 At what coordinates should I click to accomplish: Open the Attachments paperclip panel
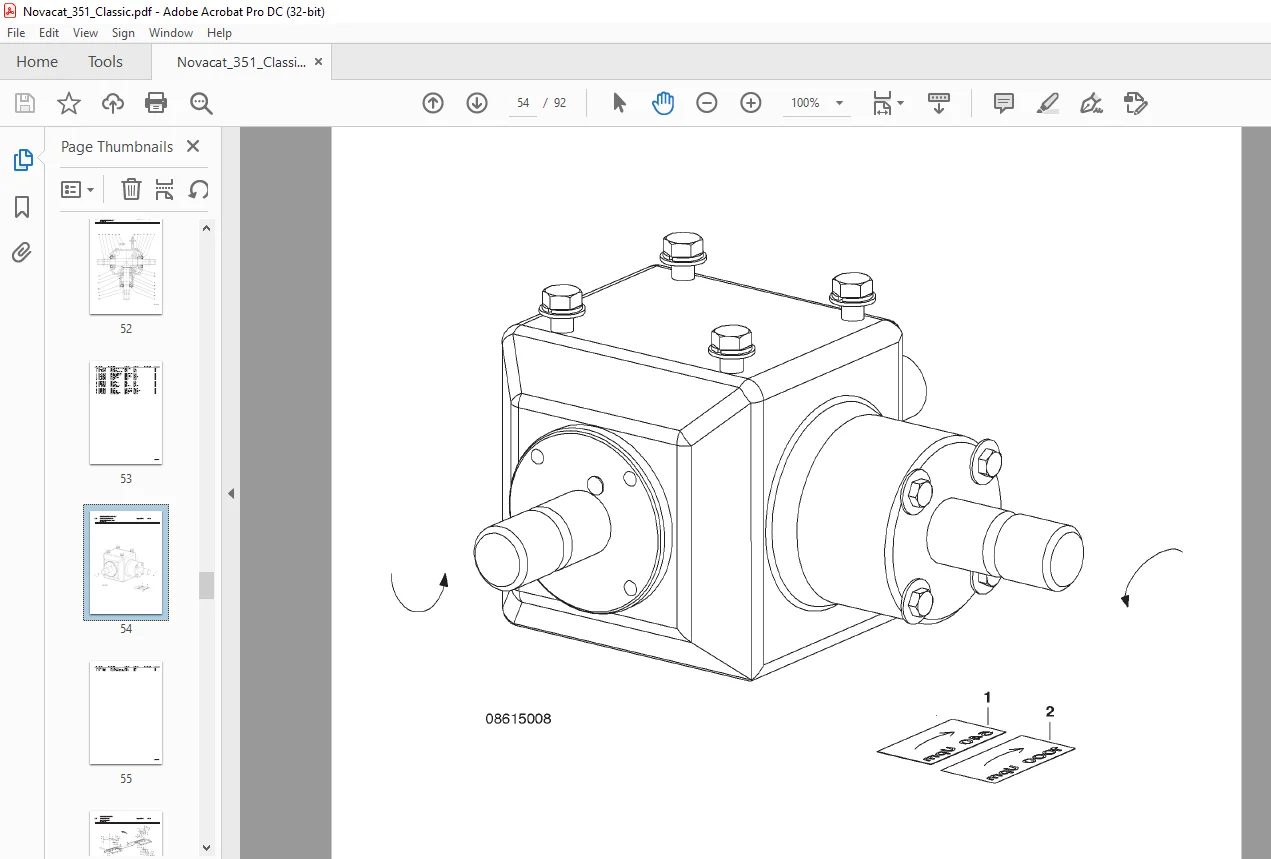point(22,252)
